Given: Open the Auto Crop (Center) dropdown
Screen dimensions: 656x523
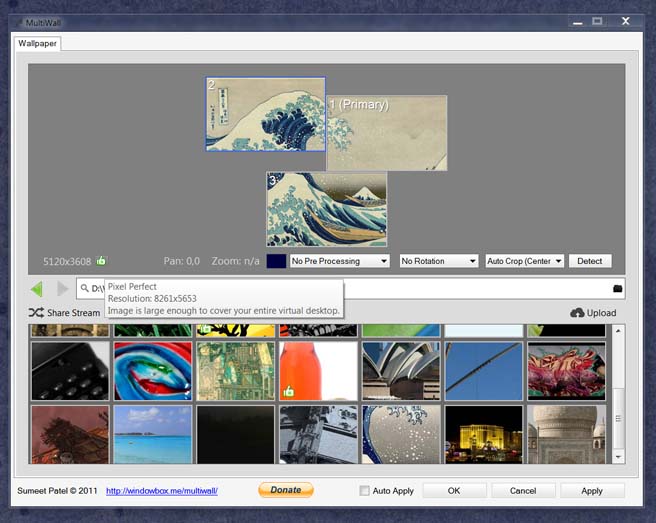Looking at the screenshot, I should [x=525, y=261].
